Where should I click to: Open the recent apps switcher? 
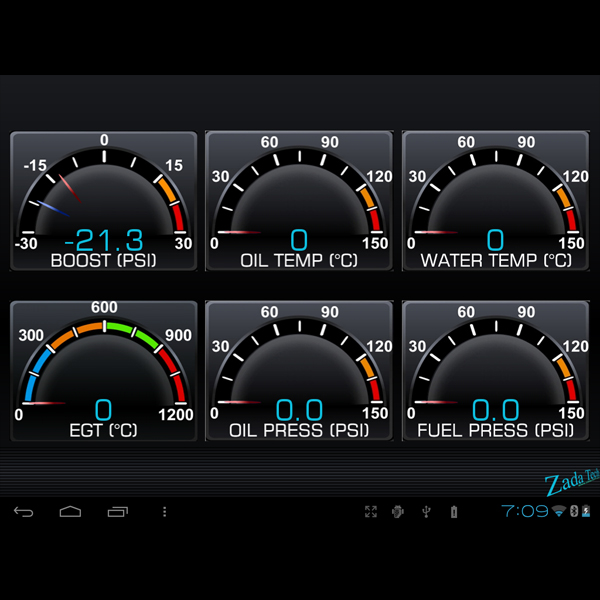(x=117, y=512)
